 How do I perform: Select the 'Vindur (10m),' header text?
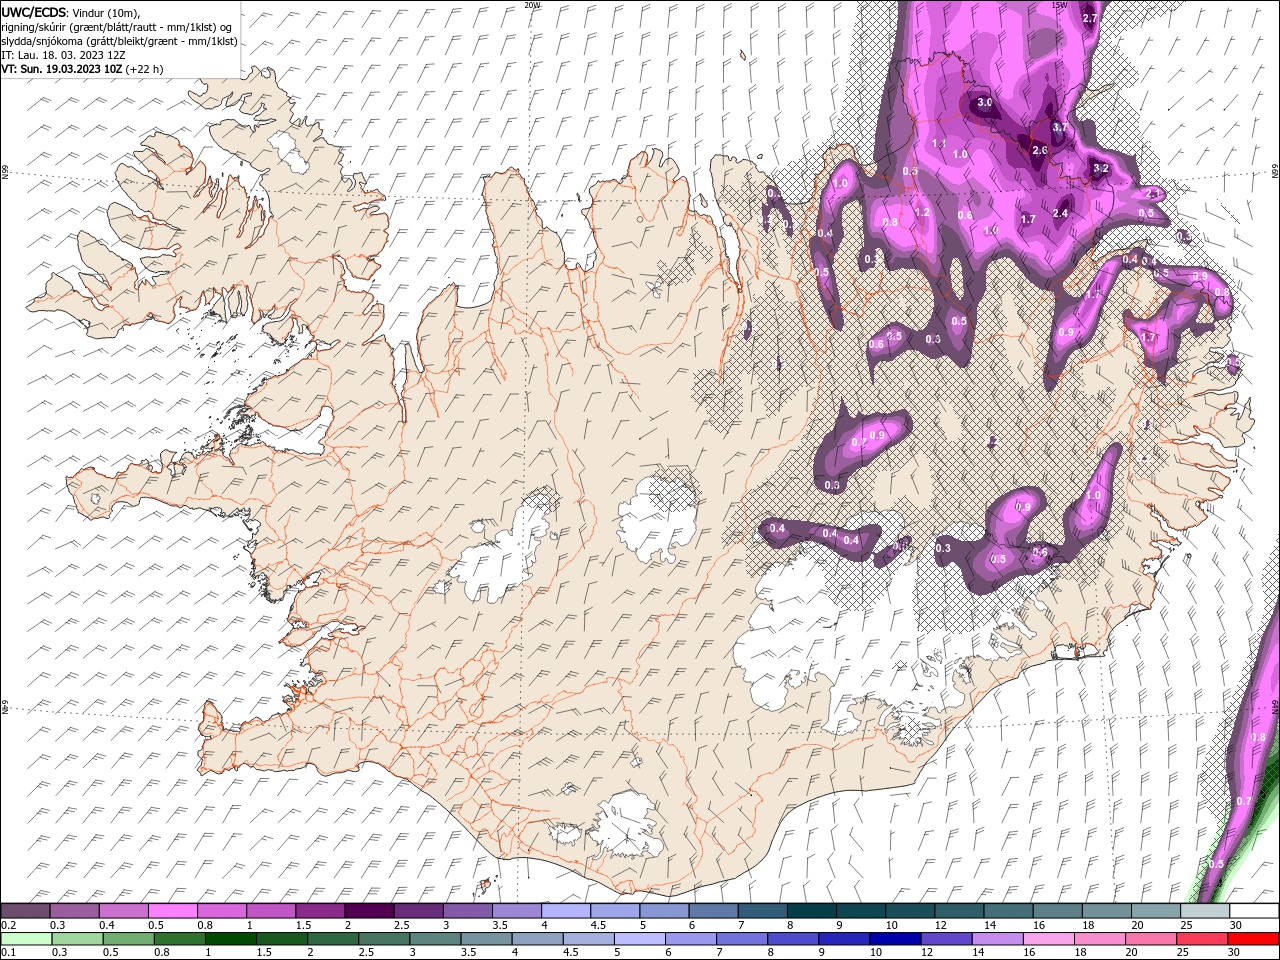click(107, 12)
